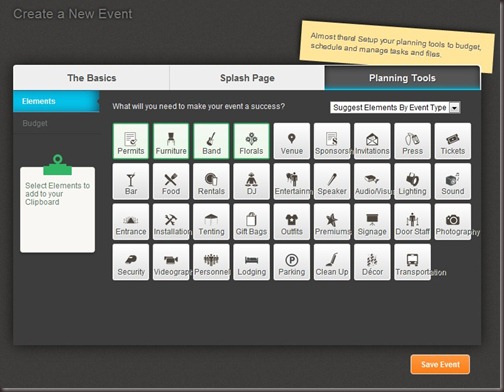
Task: Add the Speaker microphone element
Action: (x=332, y=181)
